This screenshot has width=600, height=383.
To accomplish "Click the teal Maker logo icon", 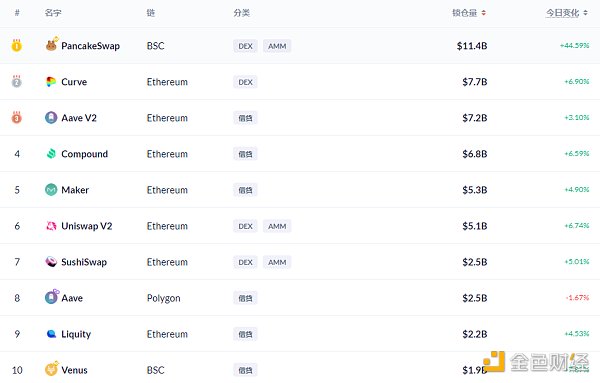I will pyautogui.click(x=51, y=189).
